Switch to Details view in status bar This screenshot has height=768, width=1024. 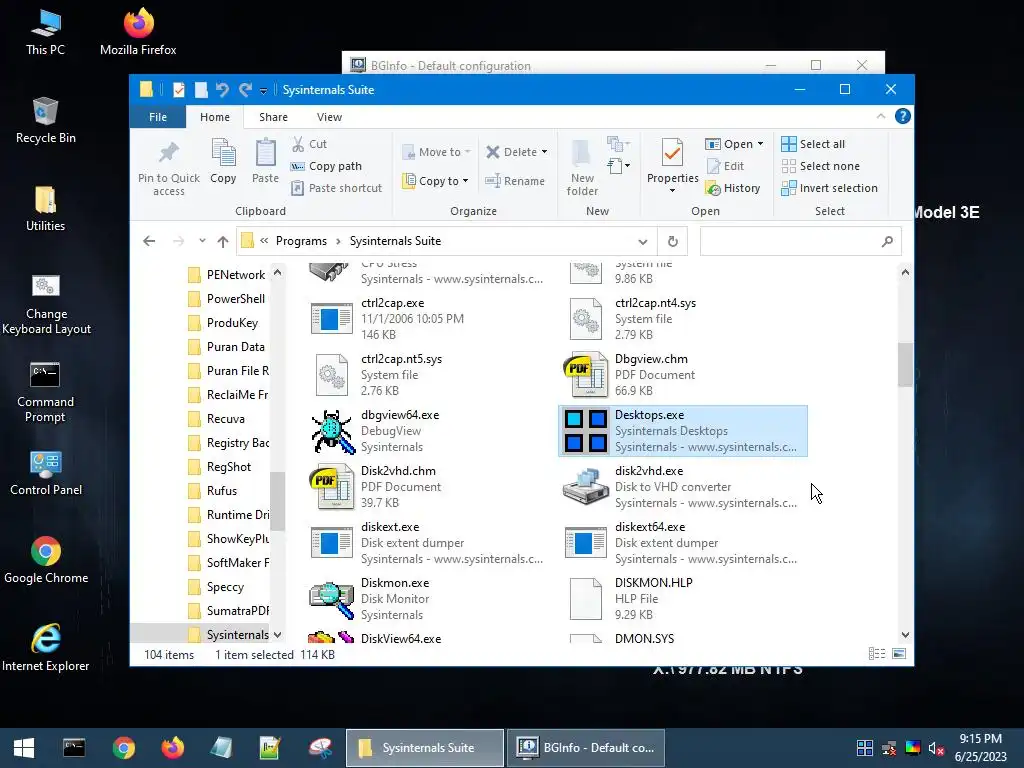(876, 654)
